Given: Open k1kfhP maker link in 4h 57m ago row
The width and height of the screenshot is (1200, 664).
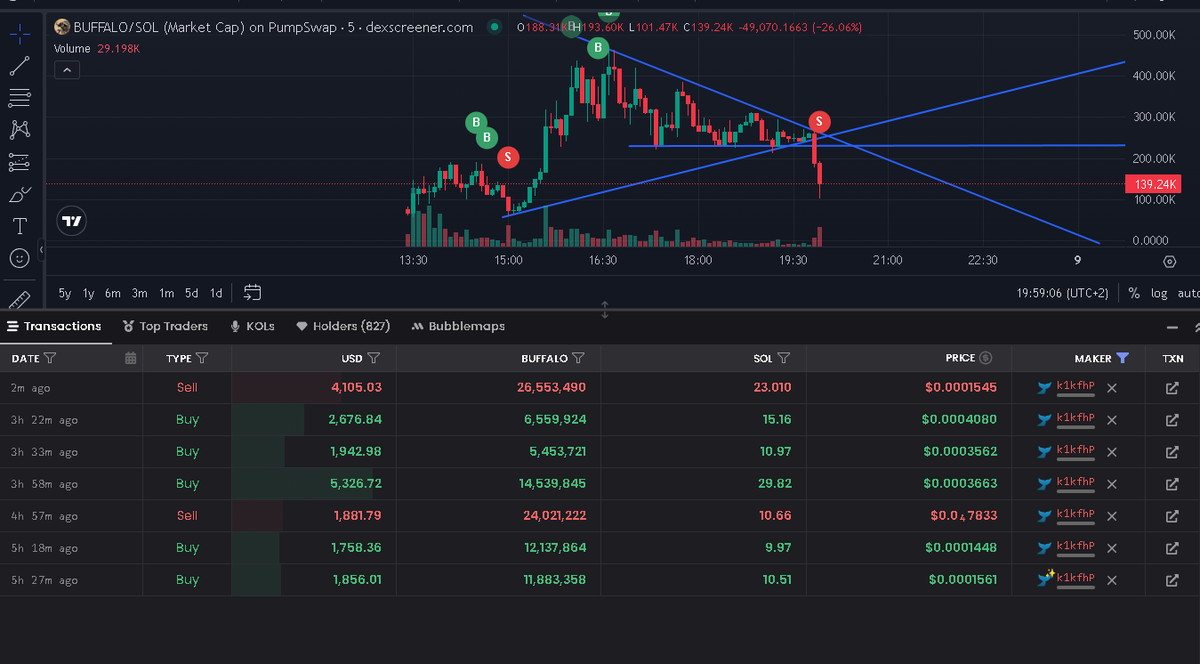Looking at the screenshot, I should pos(1075,515).
